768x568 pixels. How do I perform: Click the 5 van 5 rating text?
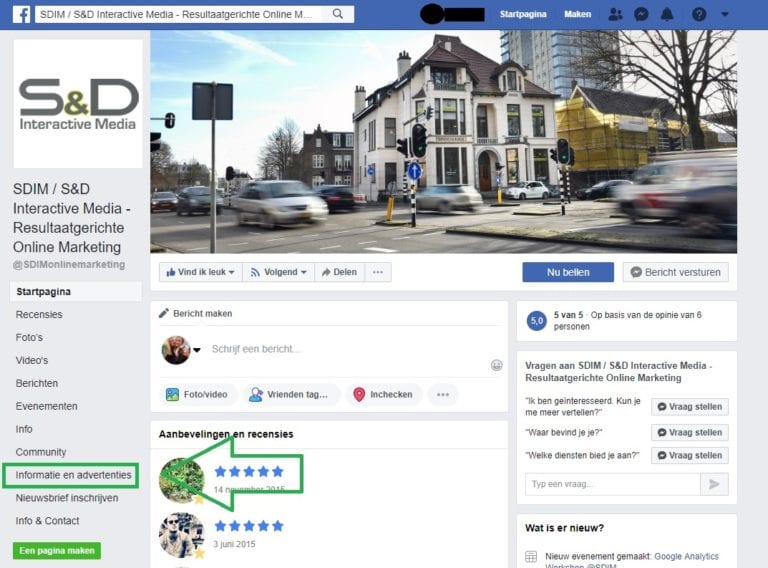[x=568, y=315]
